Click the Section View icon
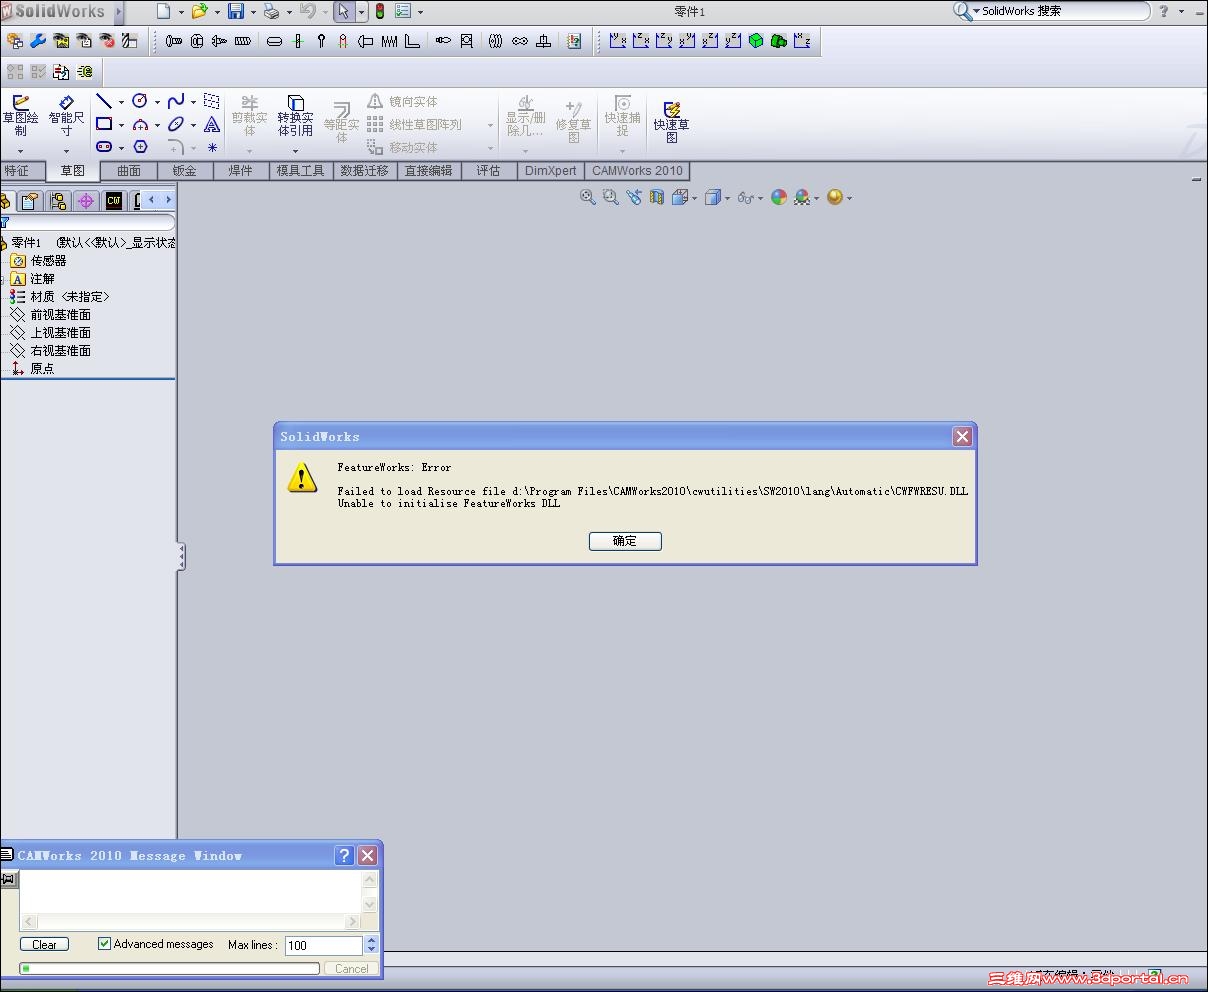This screenshot has height=992, width=1208. pyautogui.click(x=657, y=197)
